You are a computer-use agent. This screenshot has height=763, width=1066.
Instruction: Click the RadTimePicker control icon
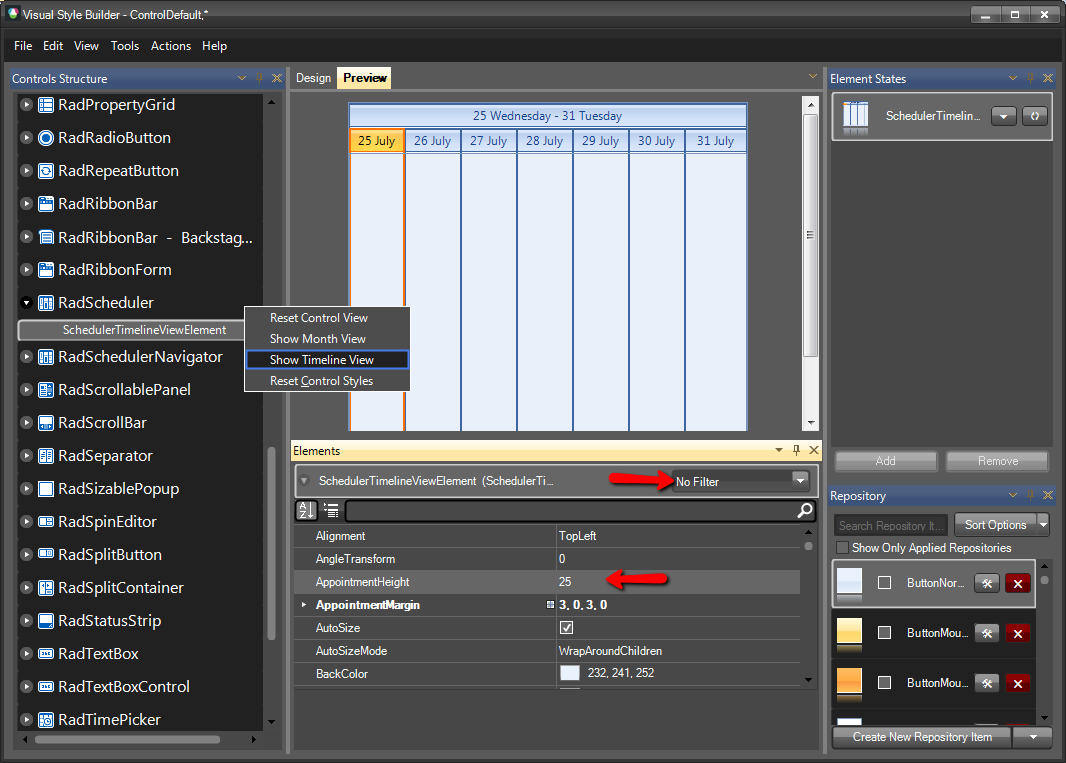46,719
